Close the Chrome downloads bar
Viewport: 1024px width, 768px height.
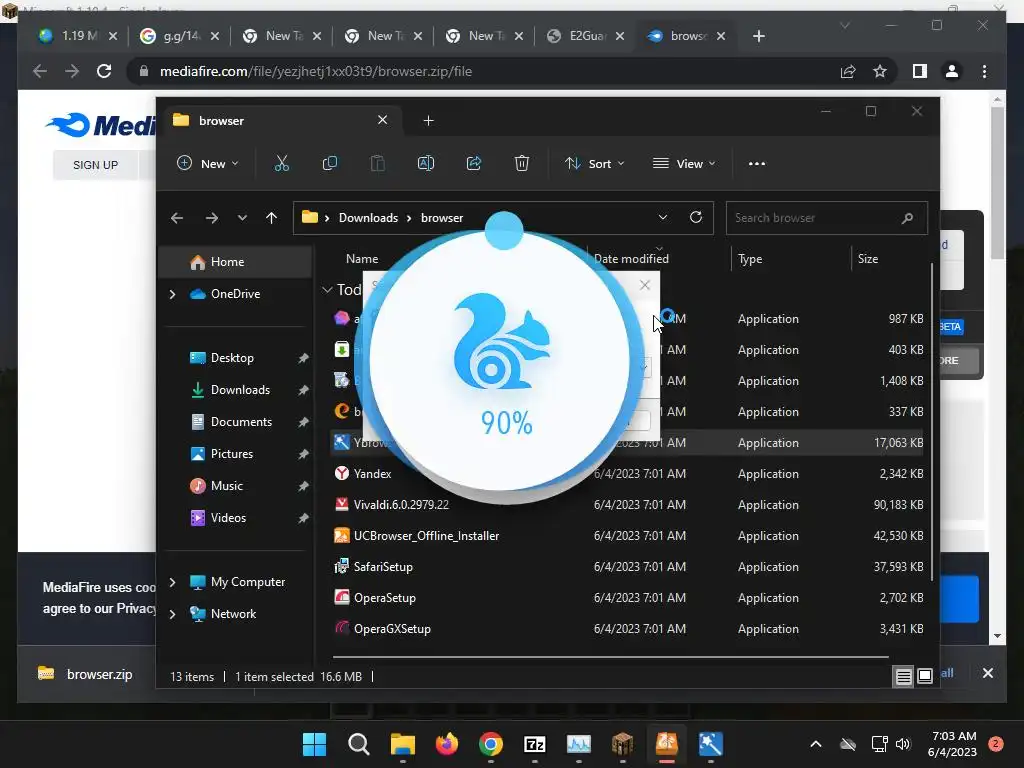[x=987, y=673]
